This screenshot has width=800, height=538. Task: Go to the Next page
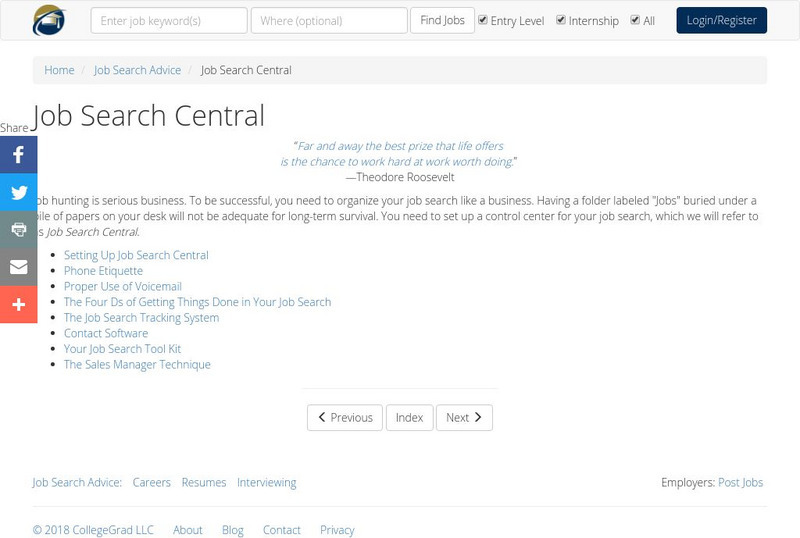pyautogui.click(x=464, y=418)
